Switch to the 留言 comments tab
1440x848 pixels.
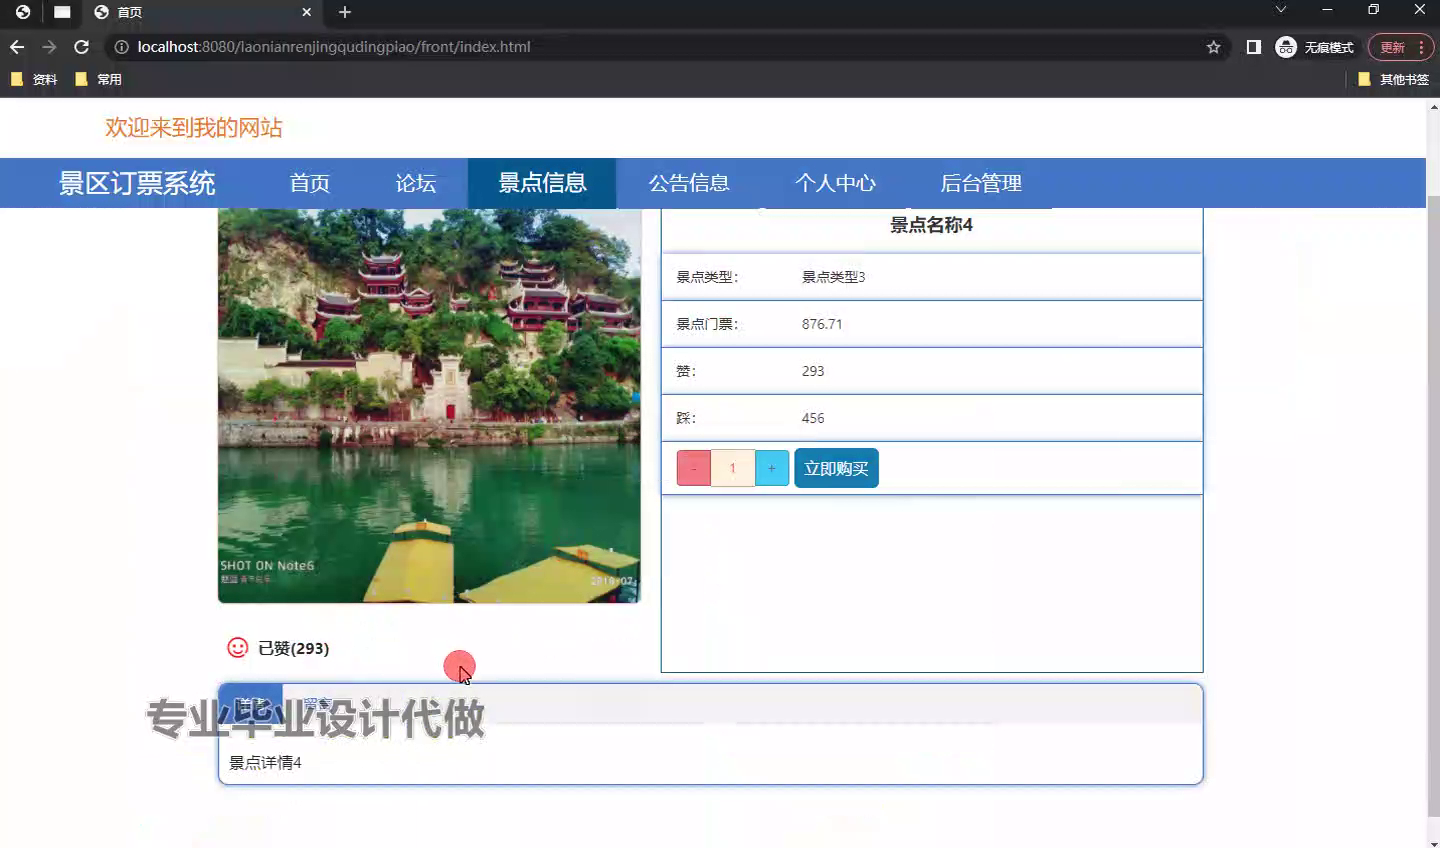coord(317,704)
